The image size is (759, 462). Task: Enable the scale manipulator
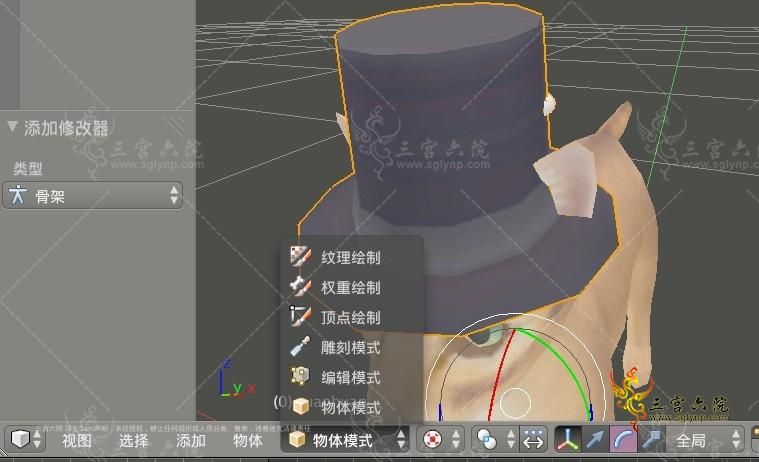click(651, 440)
